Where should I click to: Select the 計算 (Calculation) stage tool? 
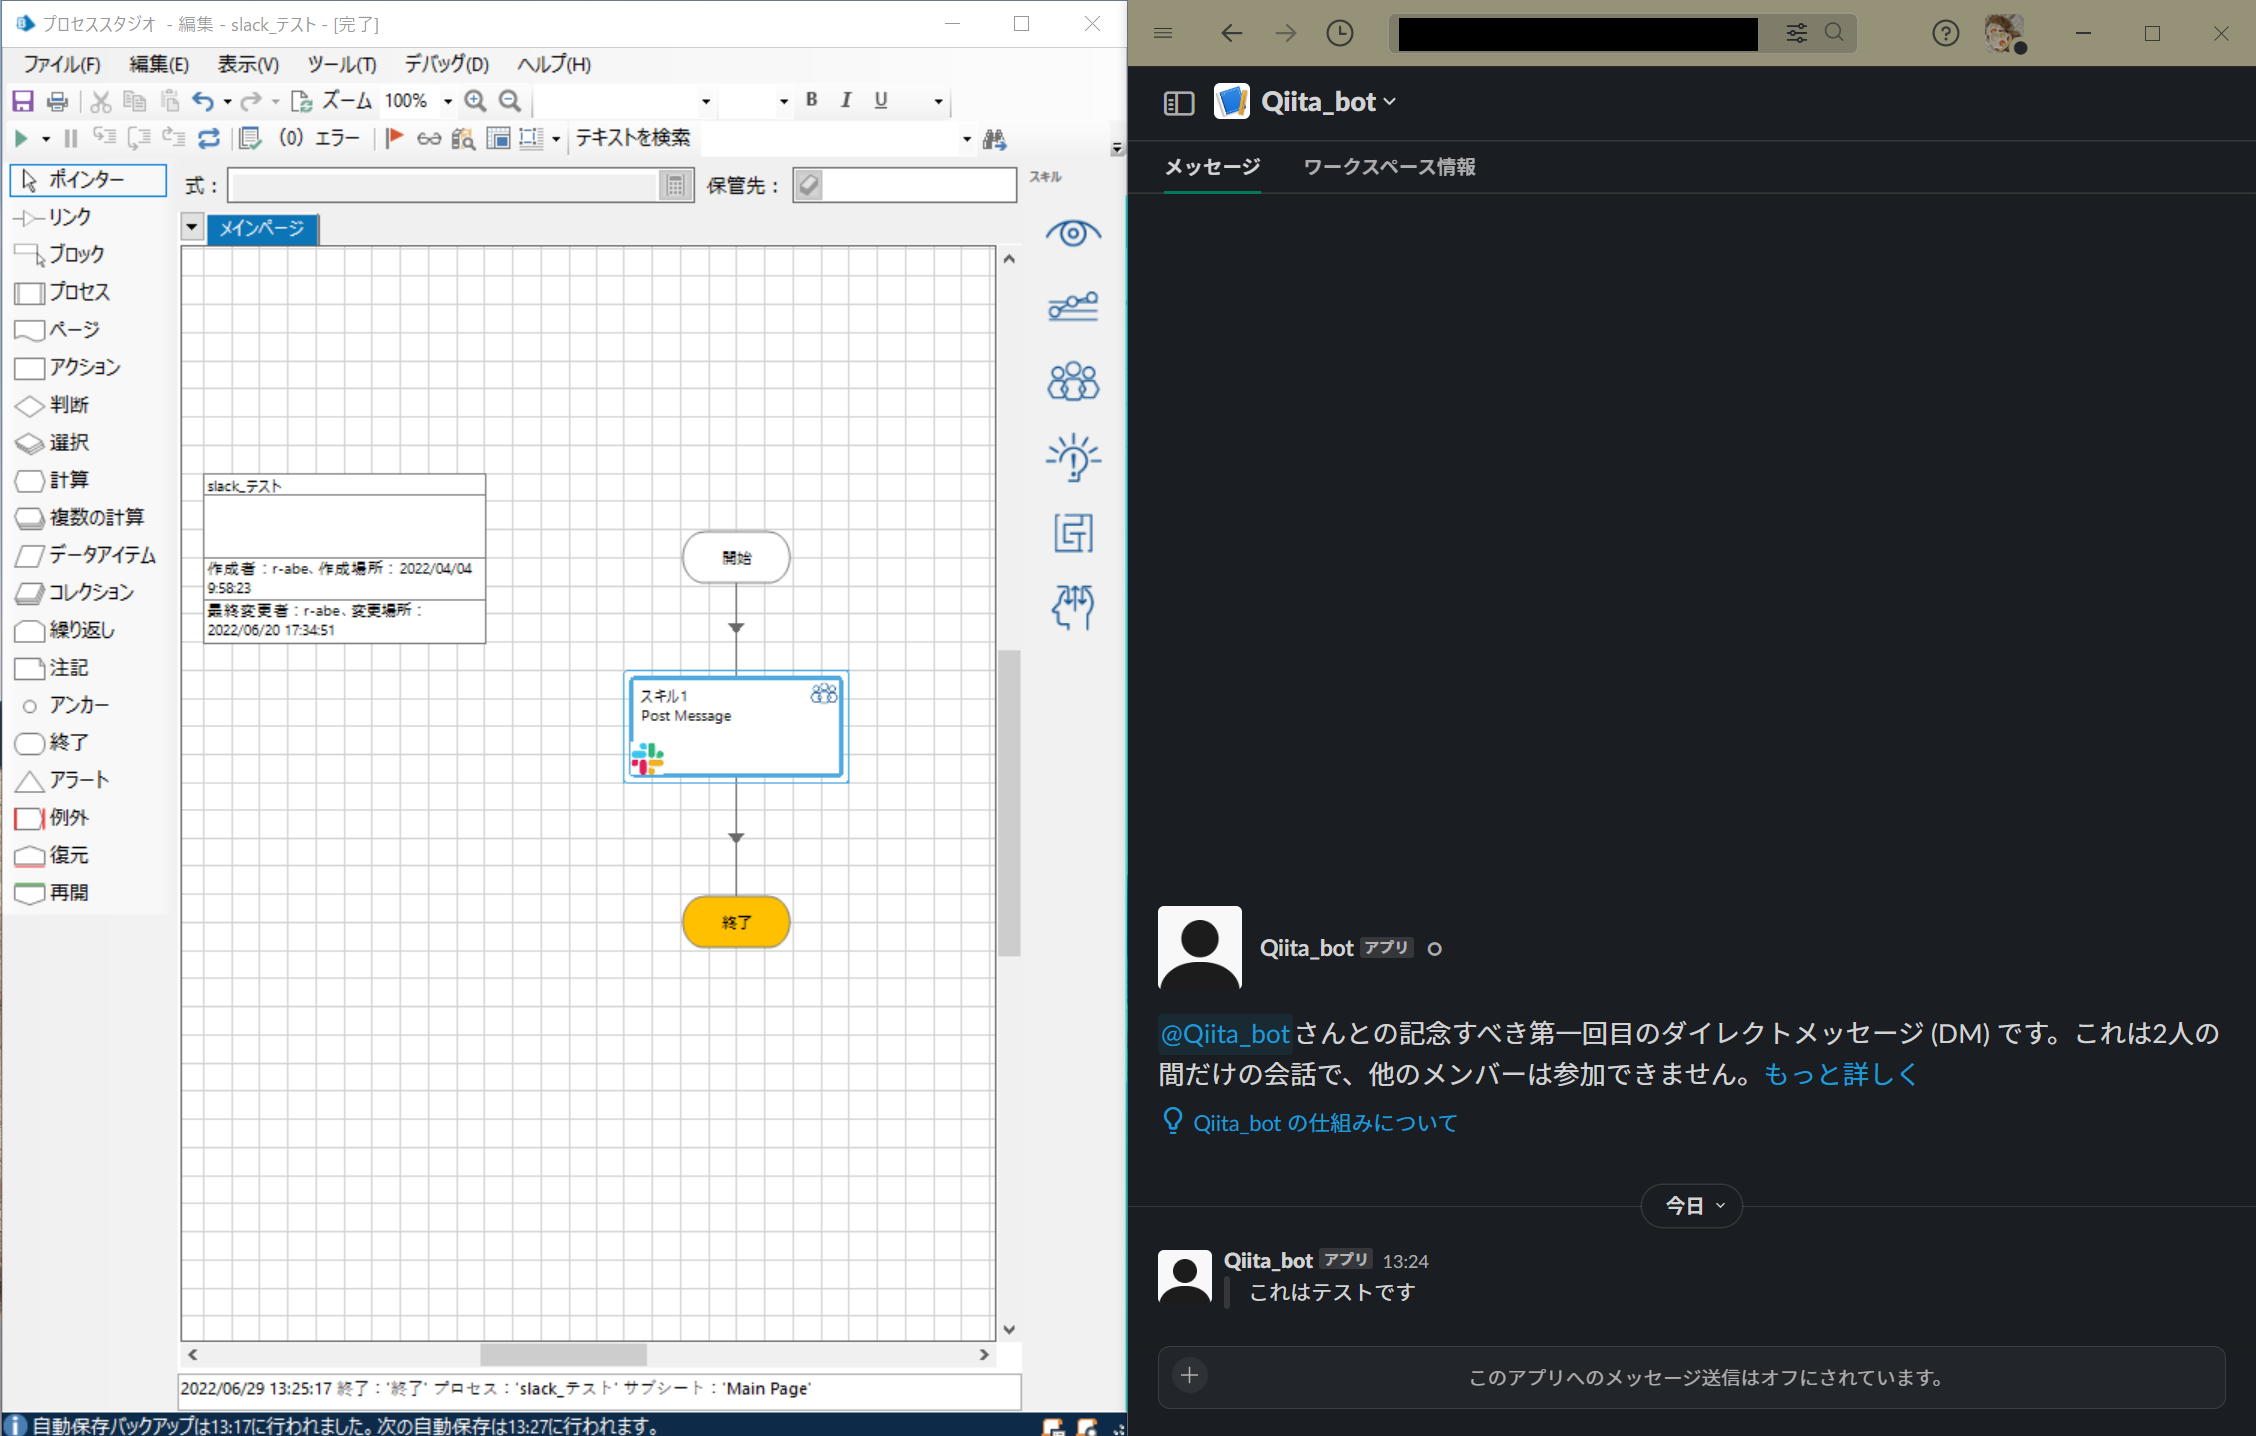coord(65,480)
